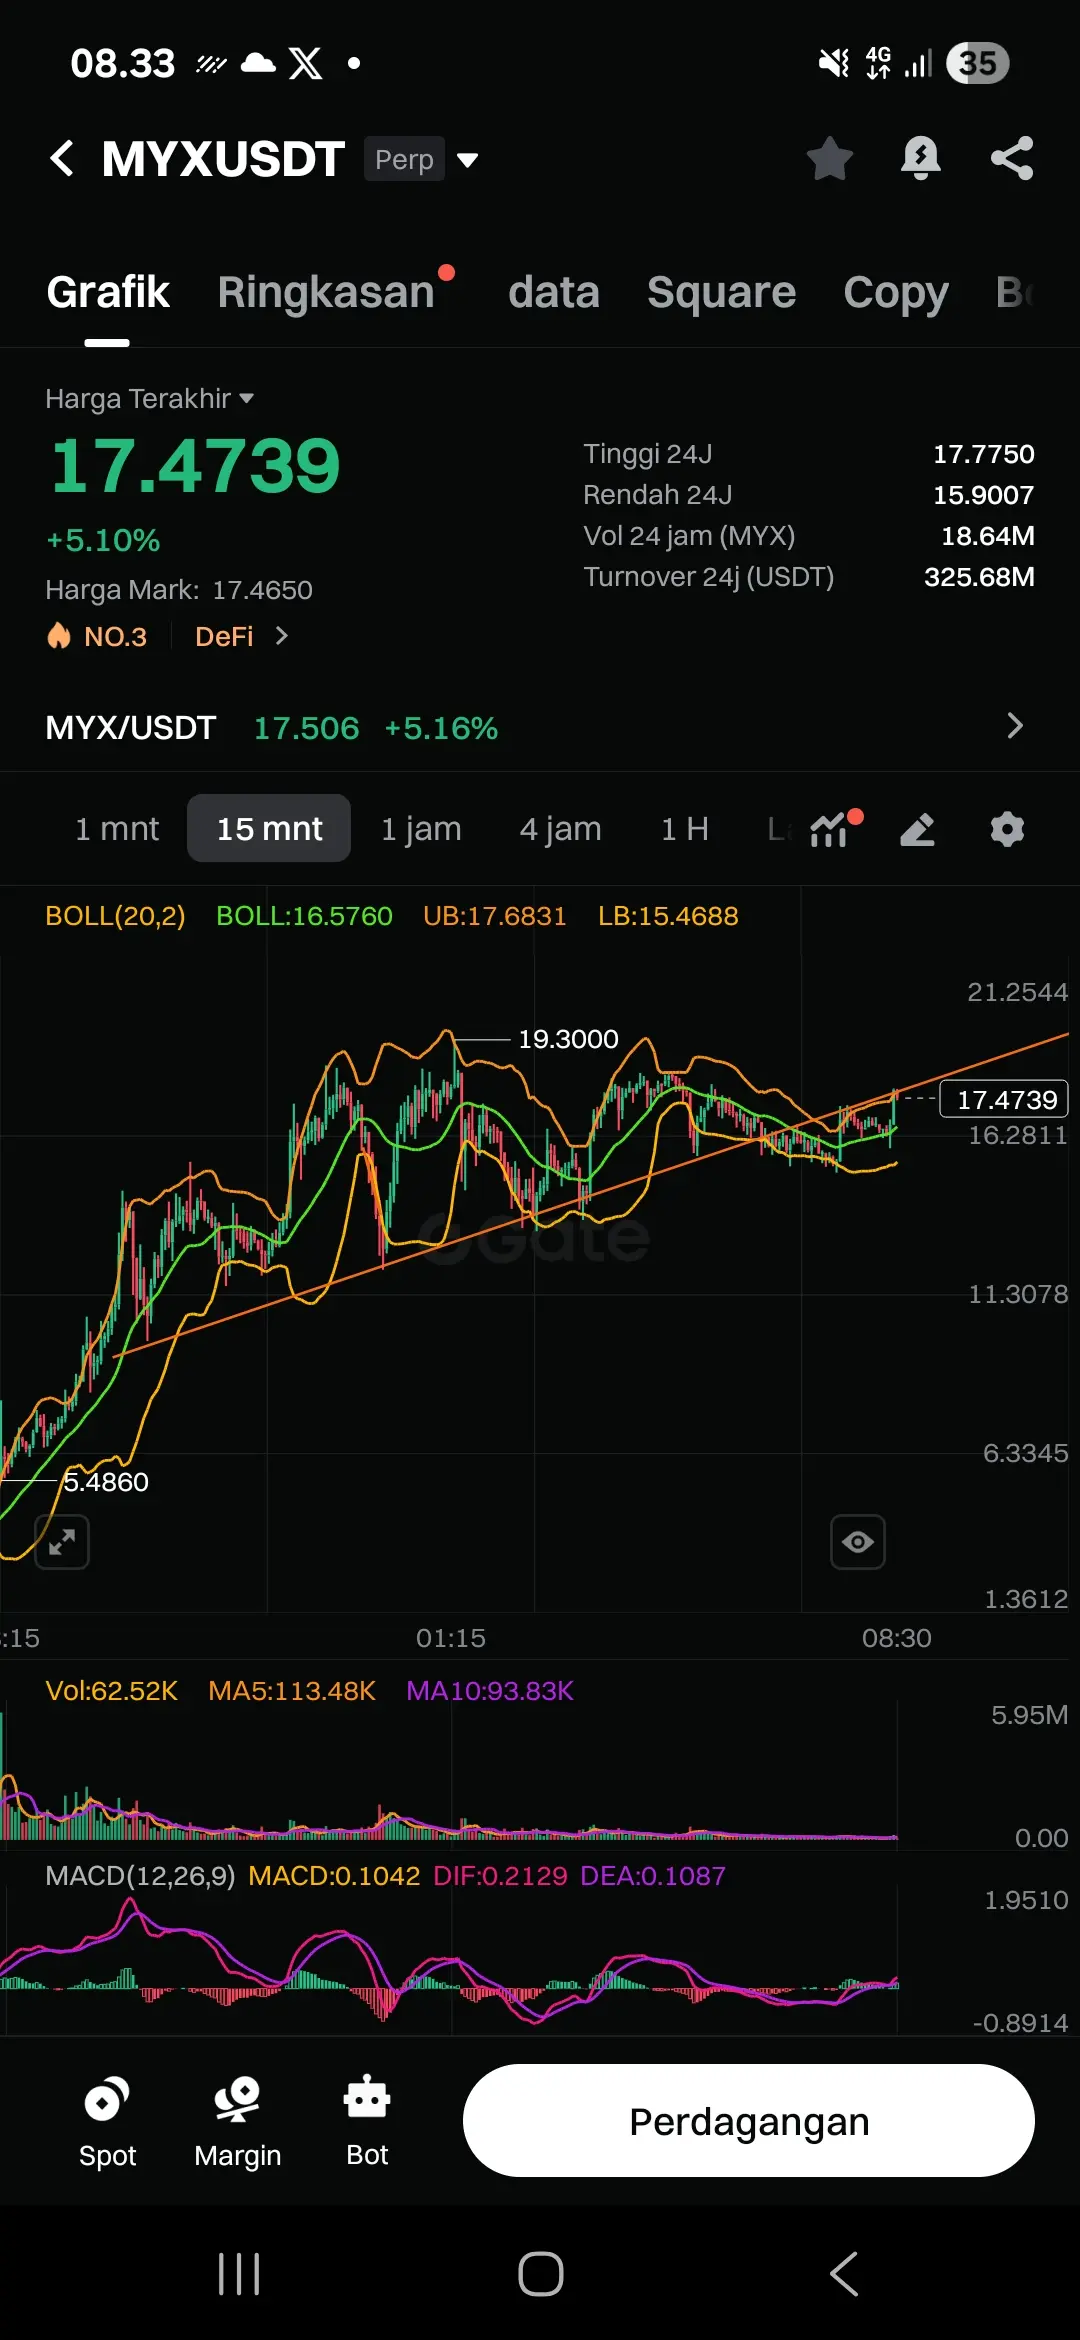Tap the Turnover 24j value 325.68M
Screen dimensions: 1080x2340
tap(979, 577)
